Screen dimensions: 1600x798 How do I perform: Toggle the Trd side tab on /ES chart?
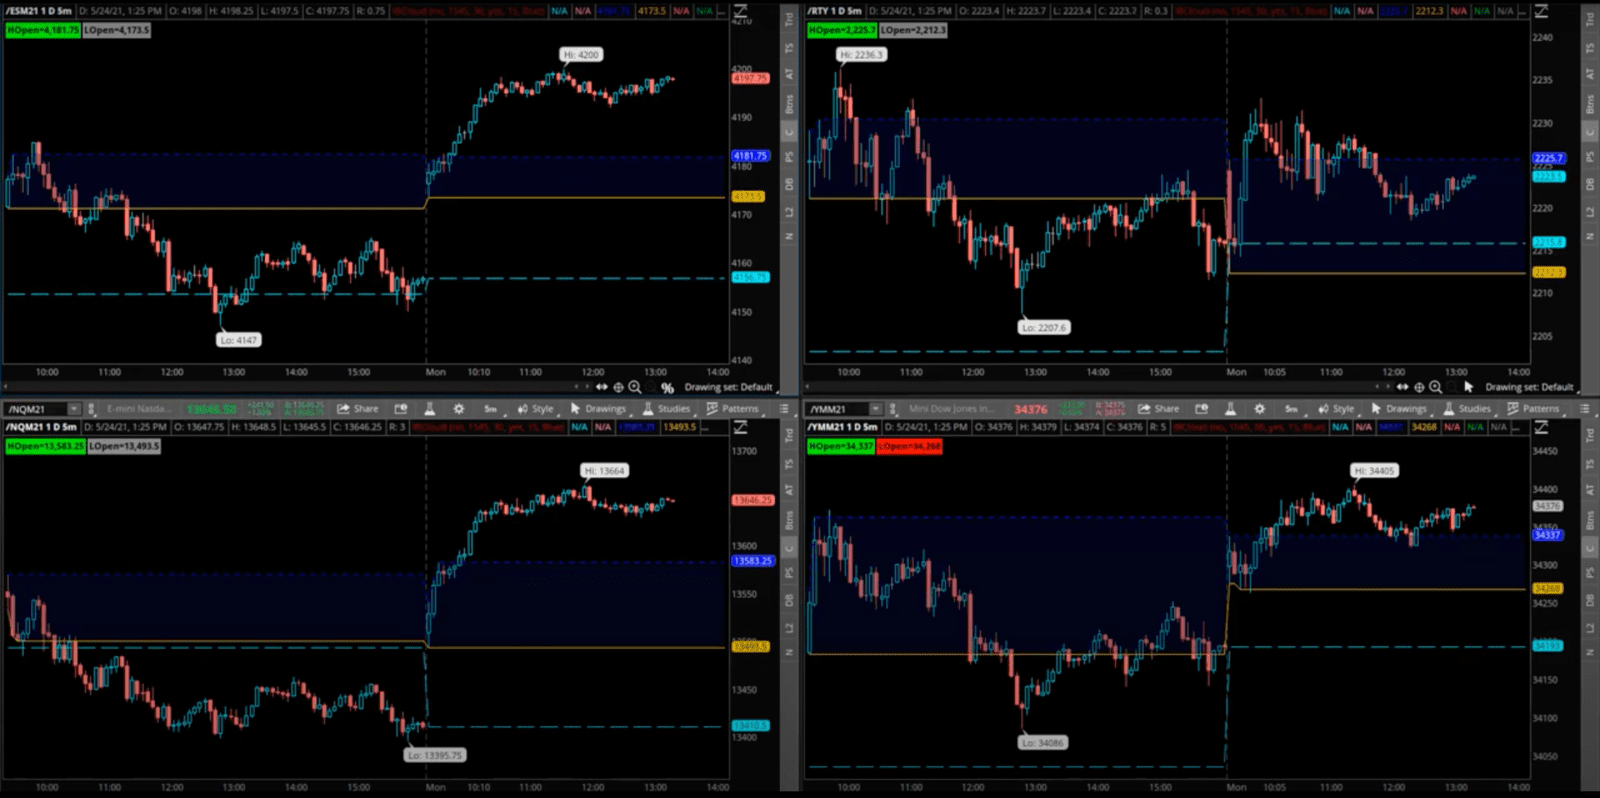[x=789, y=18]
